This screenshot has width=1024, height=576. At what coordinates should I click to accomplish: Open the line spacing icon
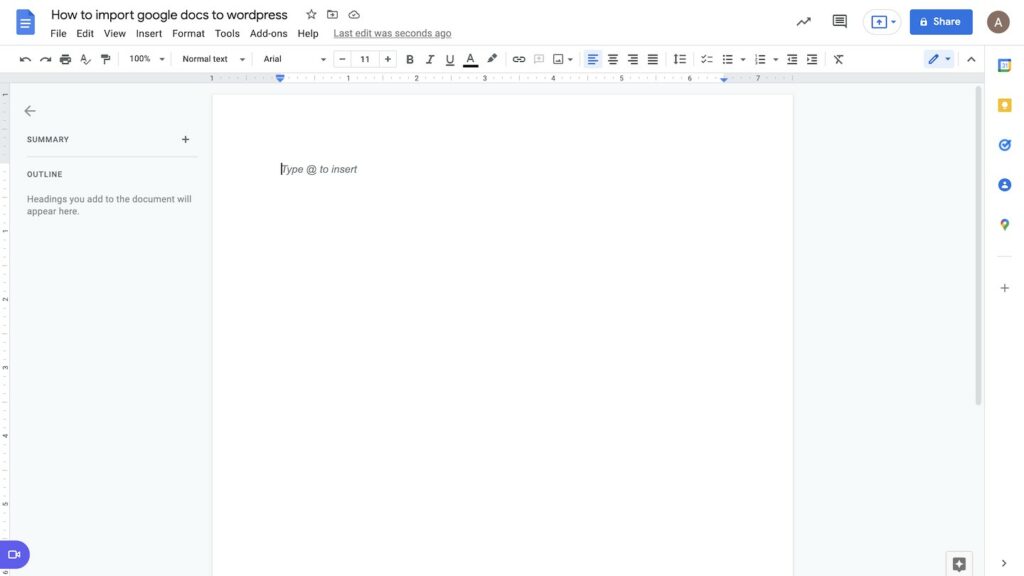[681, 58]
